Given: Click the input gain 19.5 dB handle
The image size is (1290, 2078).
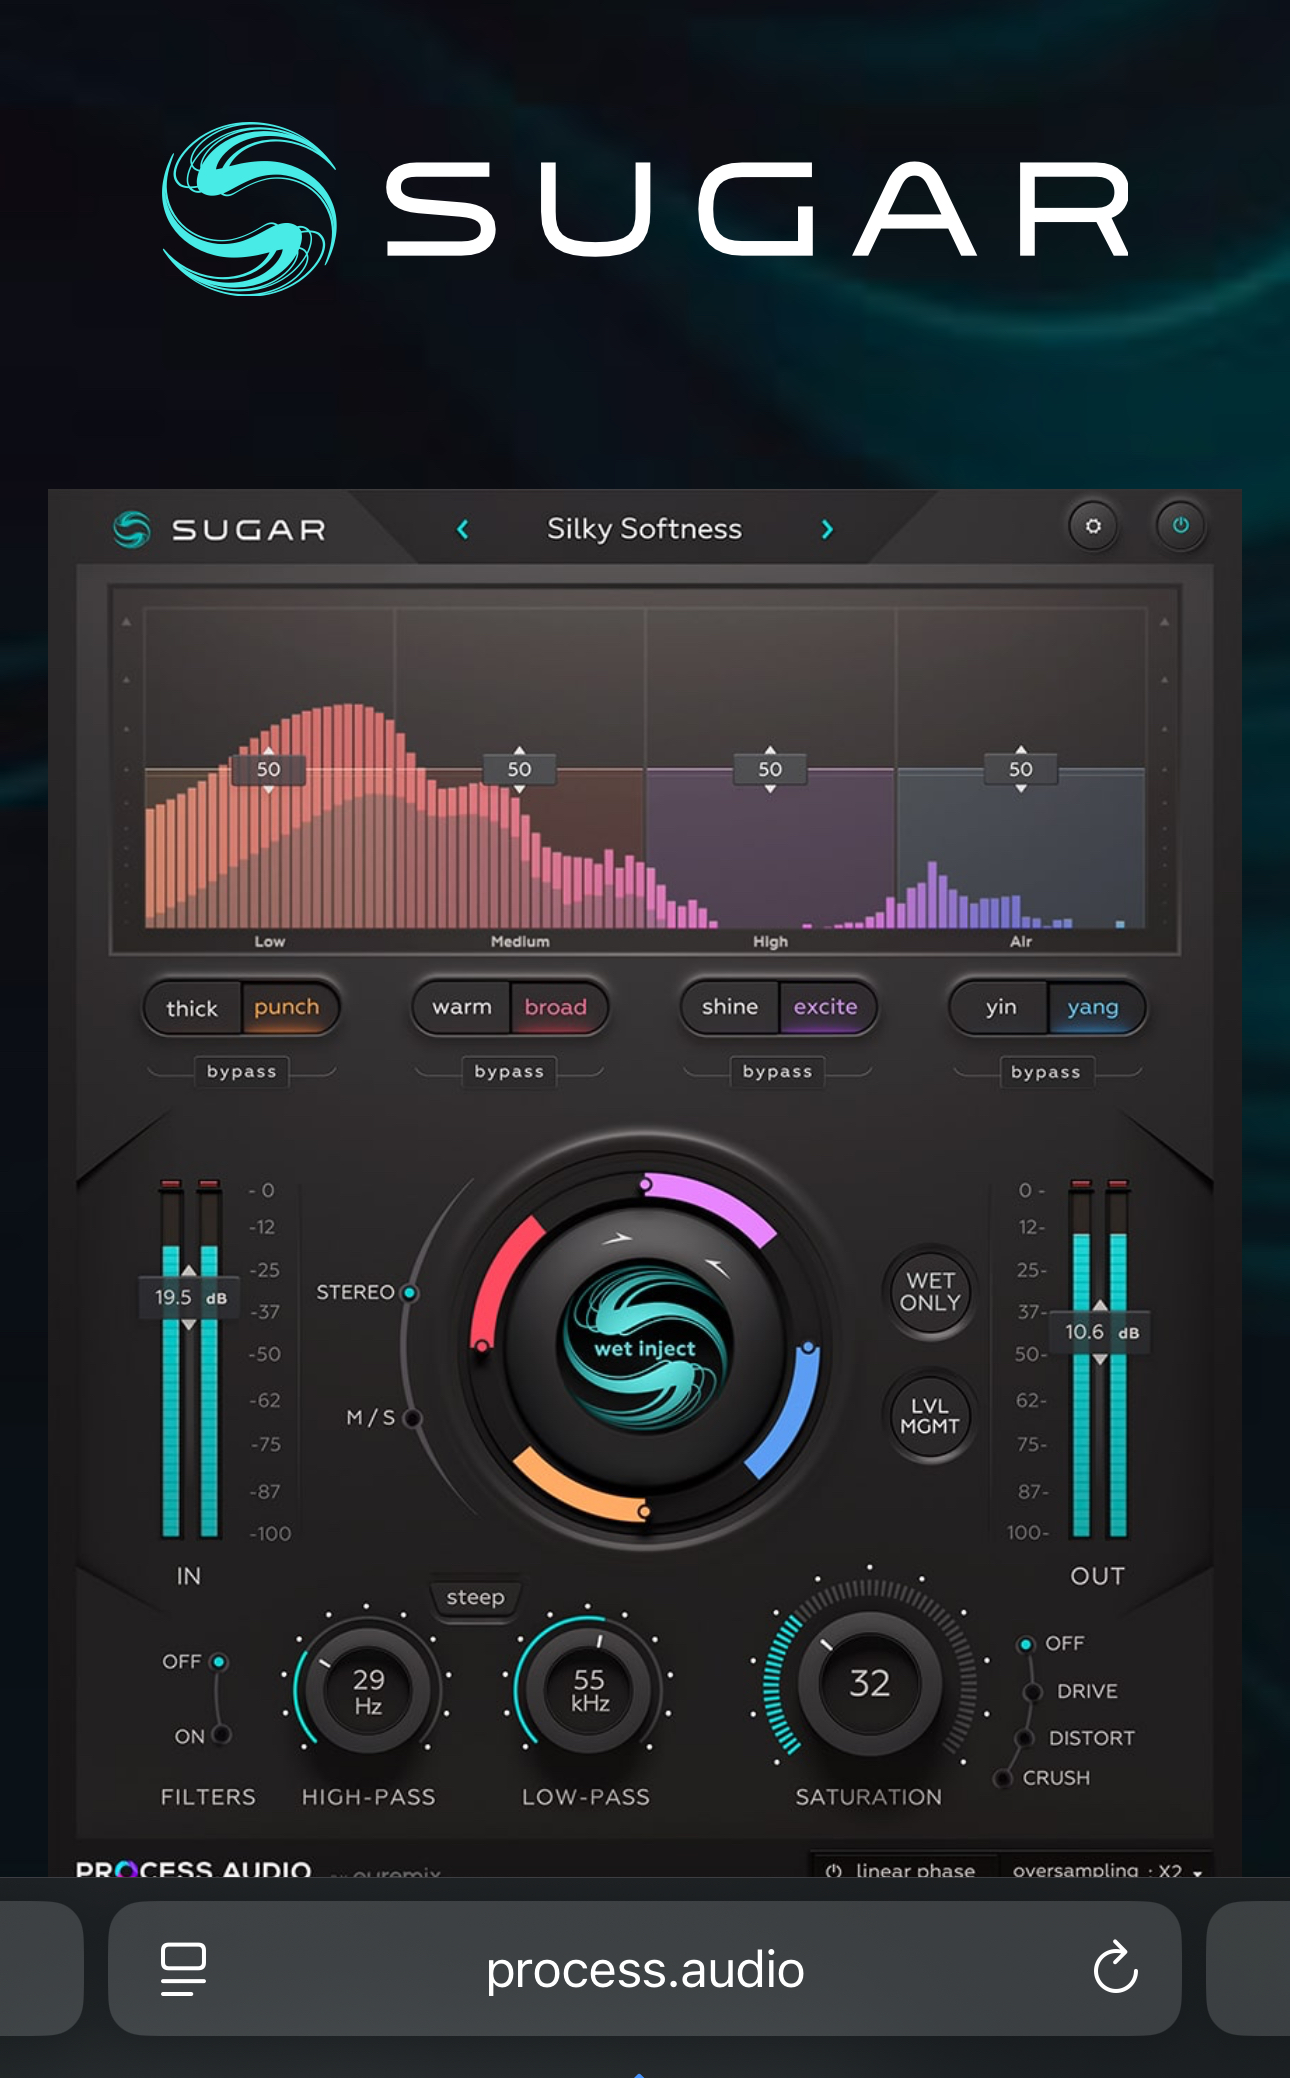Looking at the screenshot, I should click(189, 1297).
